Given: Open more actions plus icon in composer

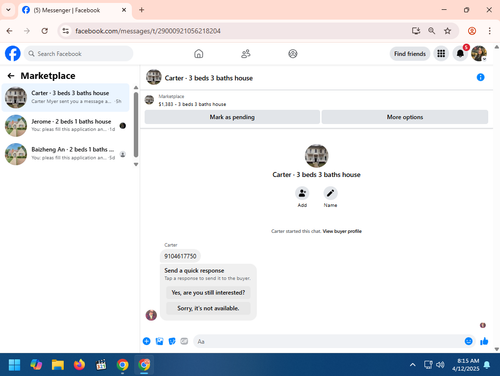Looking at the screenshot, I should 147,341.
